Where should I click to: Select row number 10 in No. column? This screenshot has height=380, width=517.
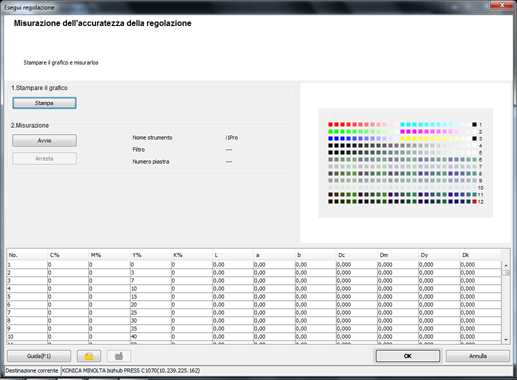27,337
